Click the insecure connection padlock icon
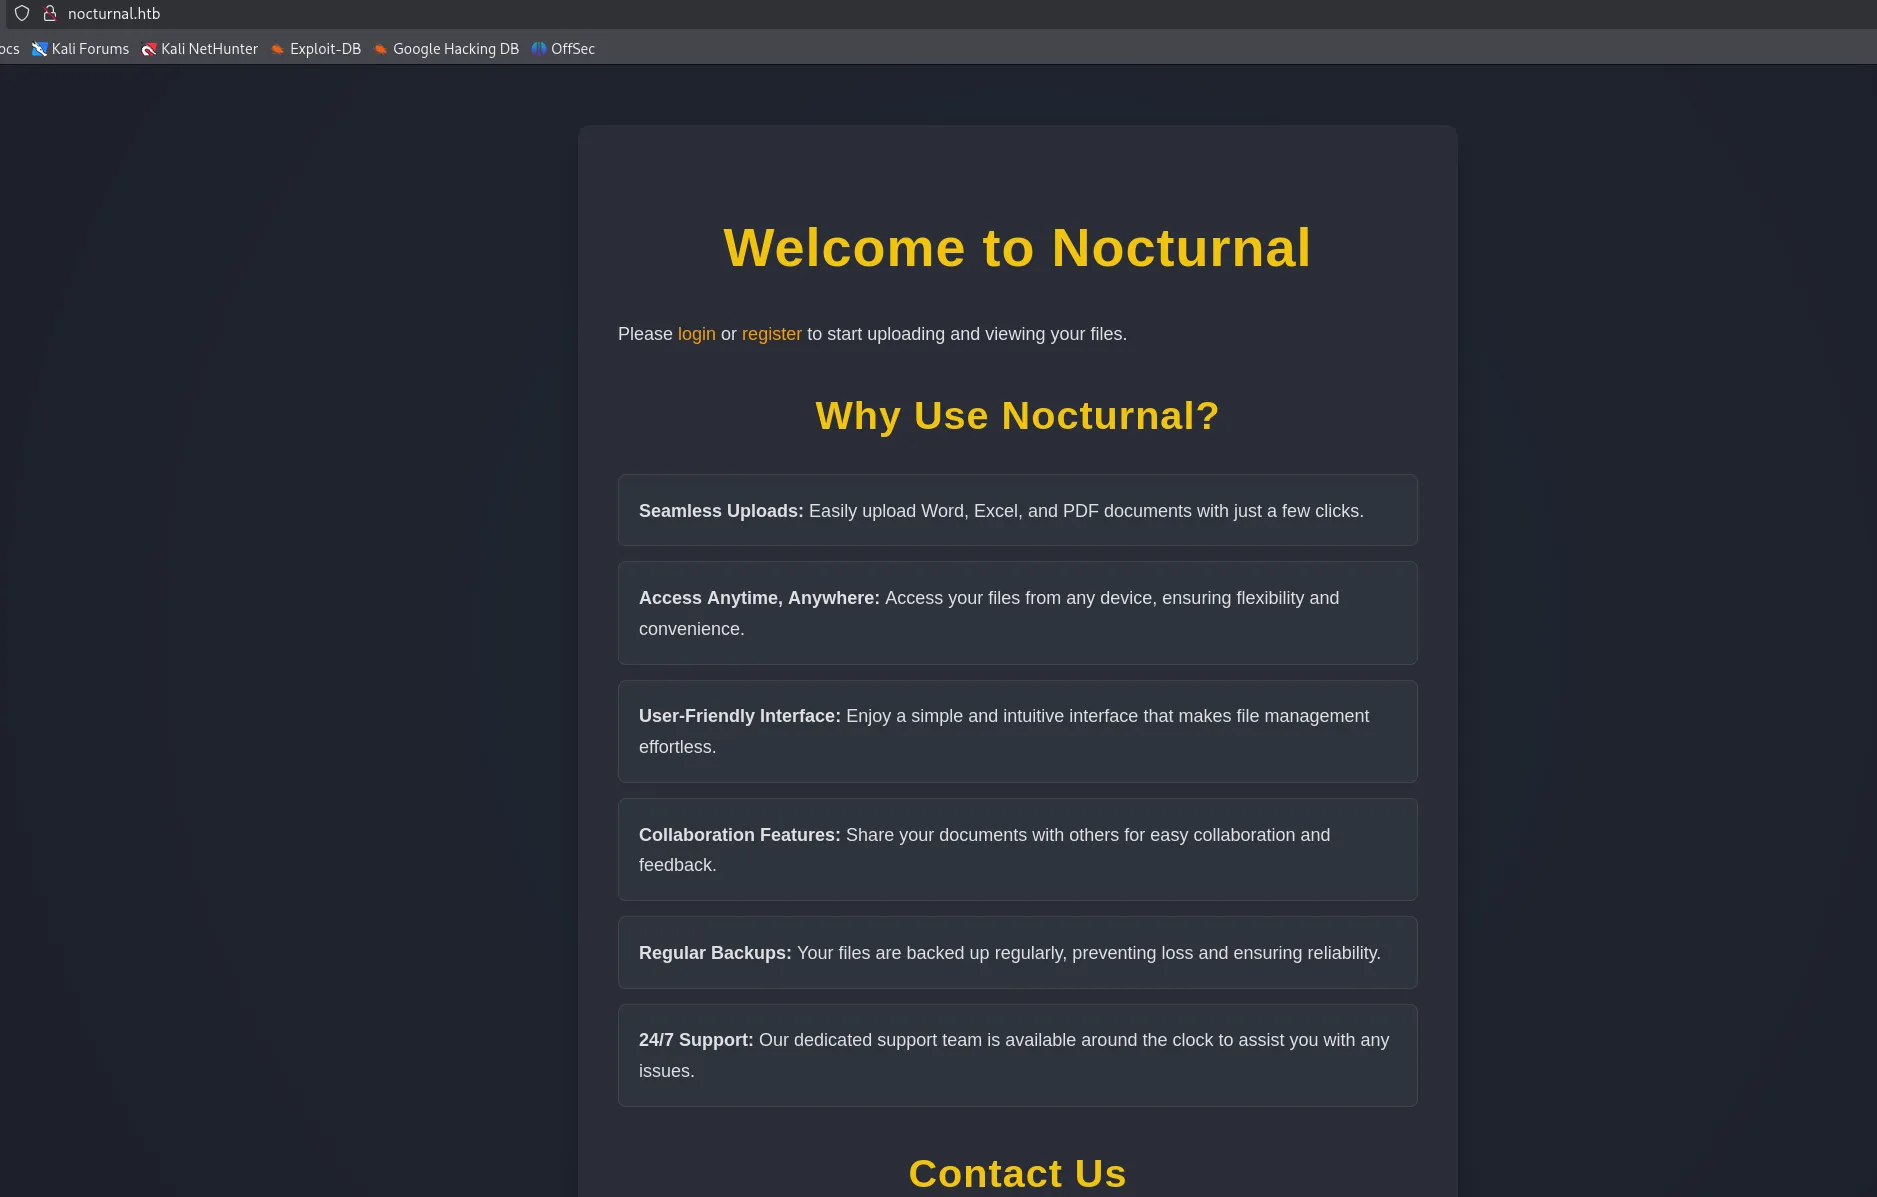The image size is (1877, 1197). (x=49, y=14)
